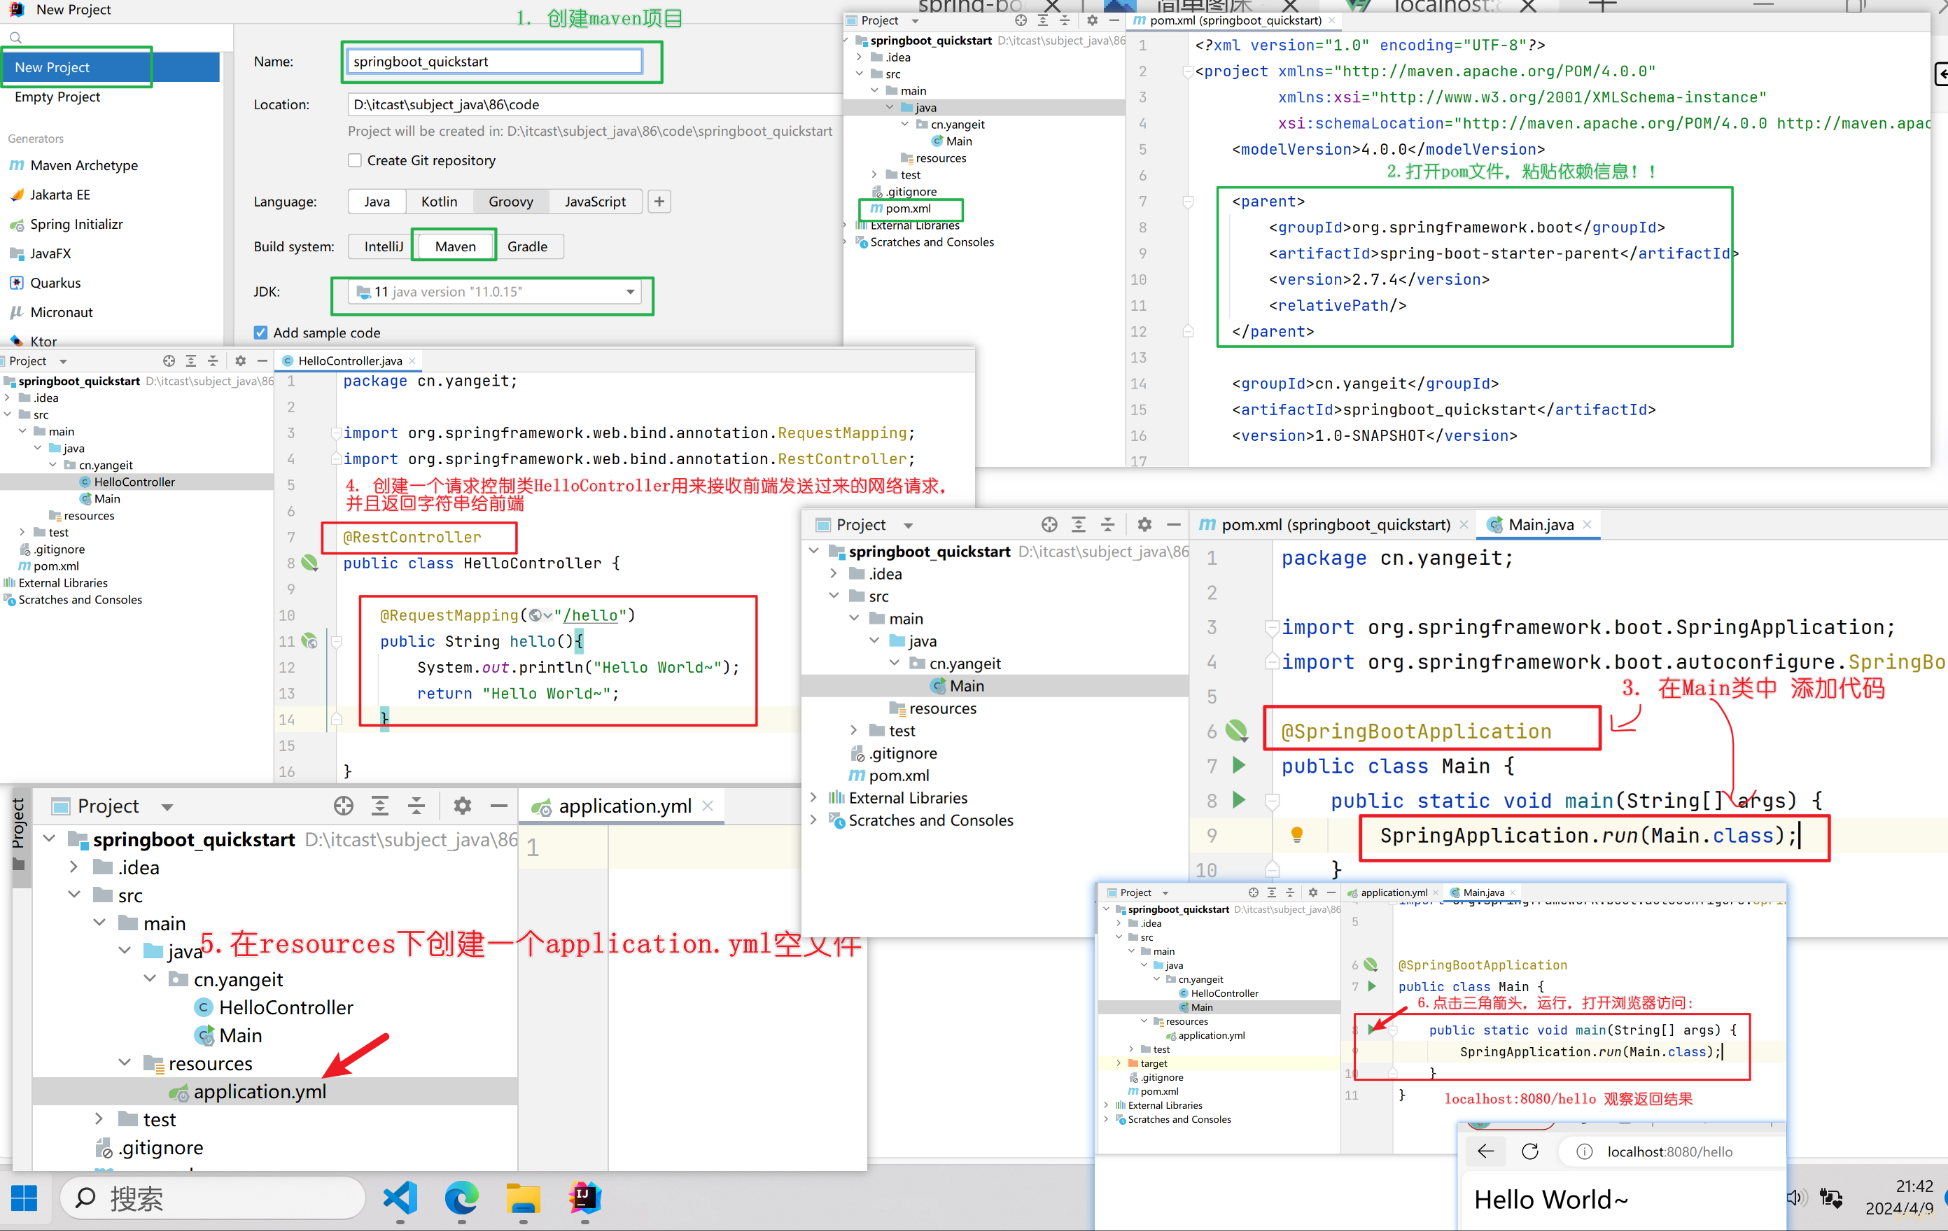Click the run arrow beside public static void main on line 8
This screenshot has height=1231, width=1948.
coord(1239,800)
